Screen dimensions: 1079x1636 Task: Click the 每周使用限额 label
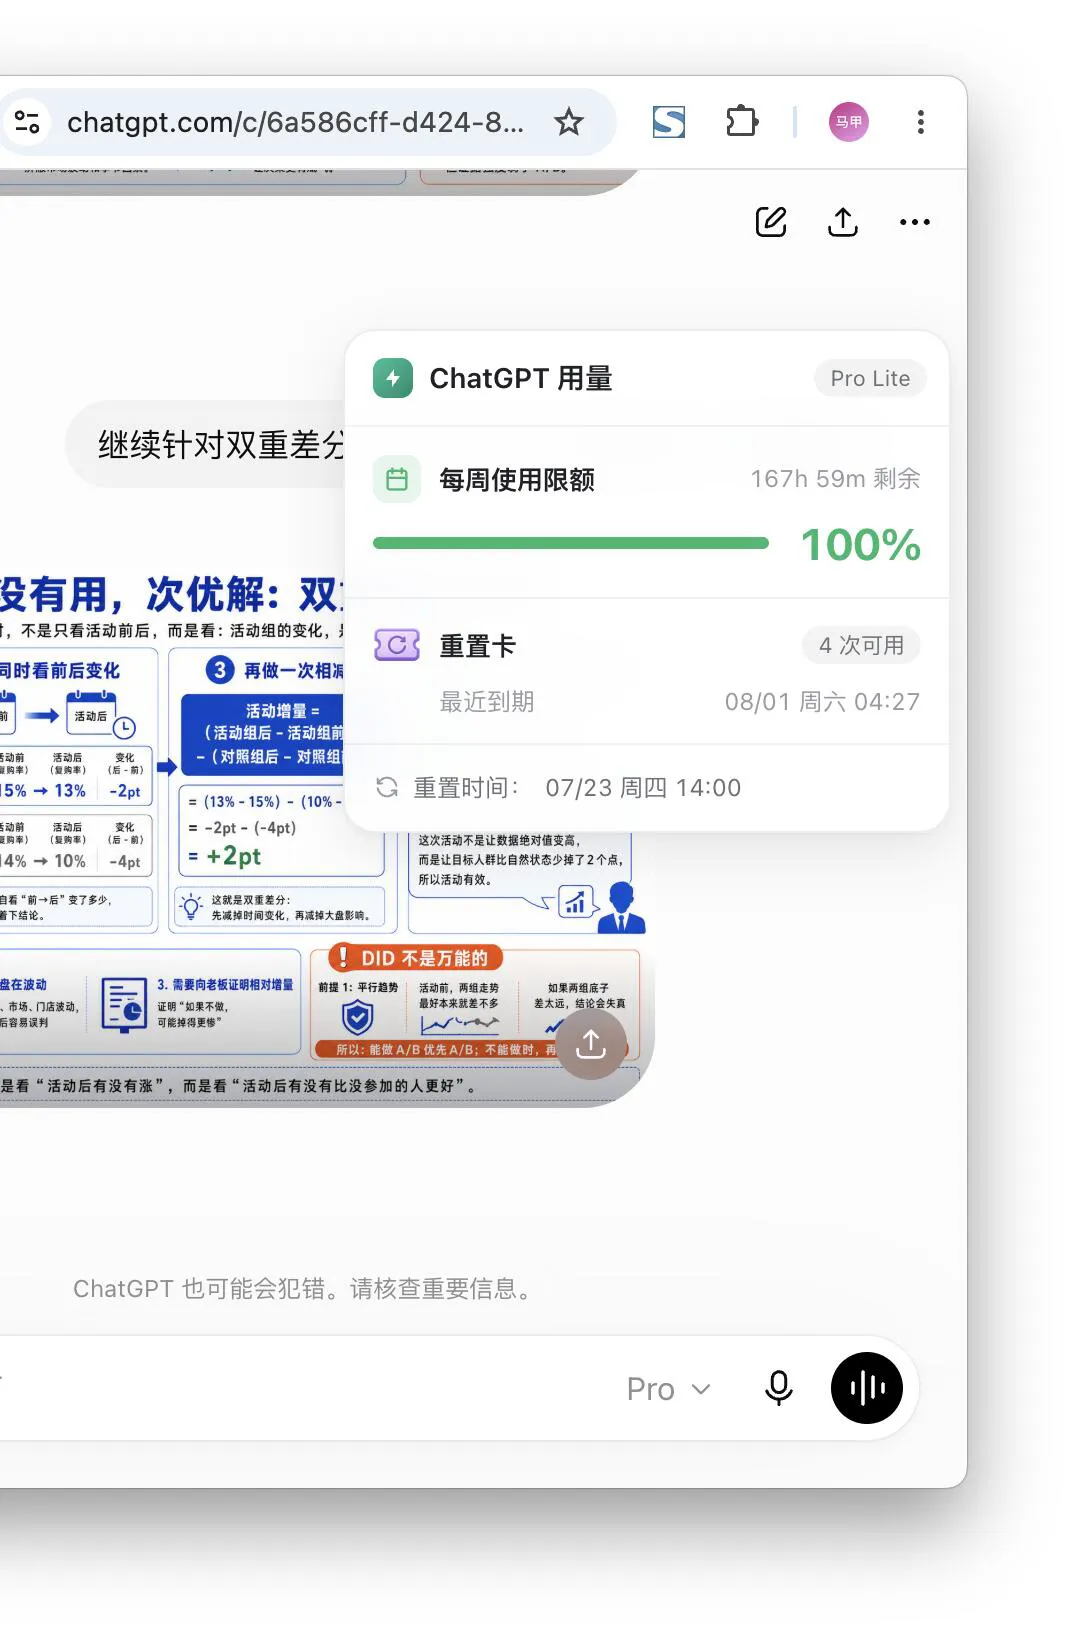click(517, 480)
